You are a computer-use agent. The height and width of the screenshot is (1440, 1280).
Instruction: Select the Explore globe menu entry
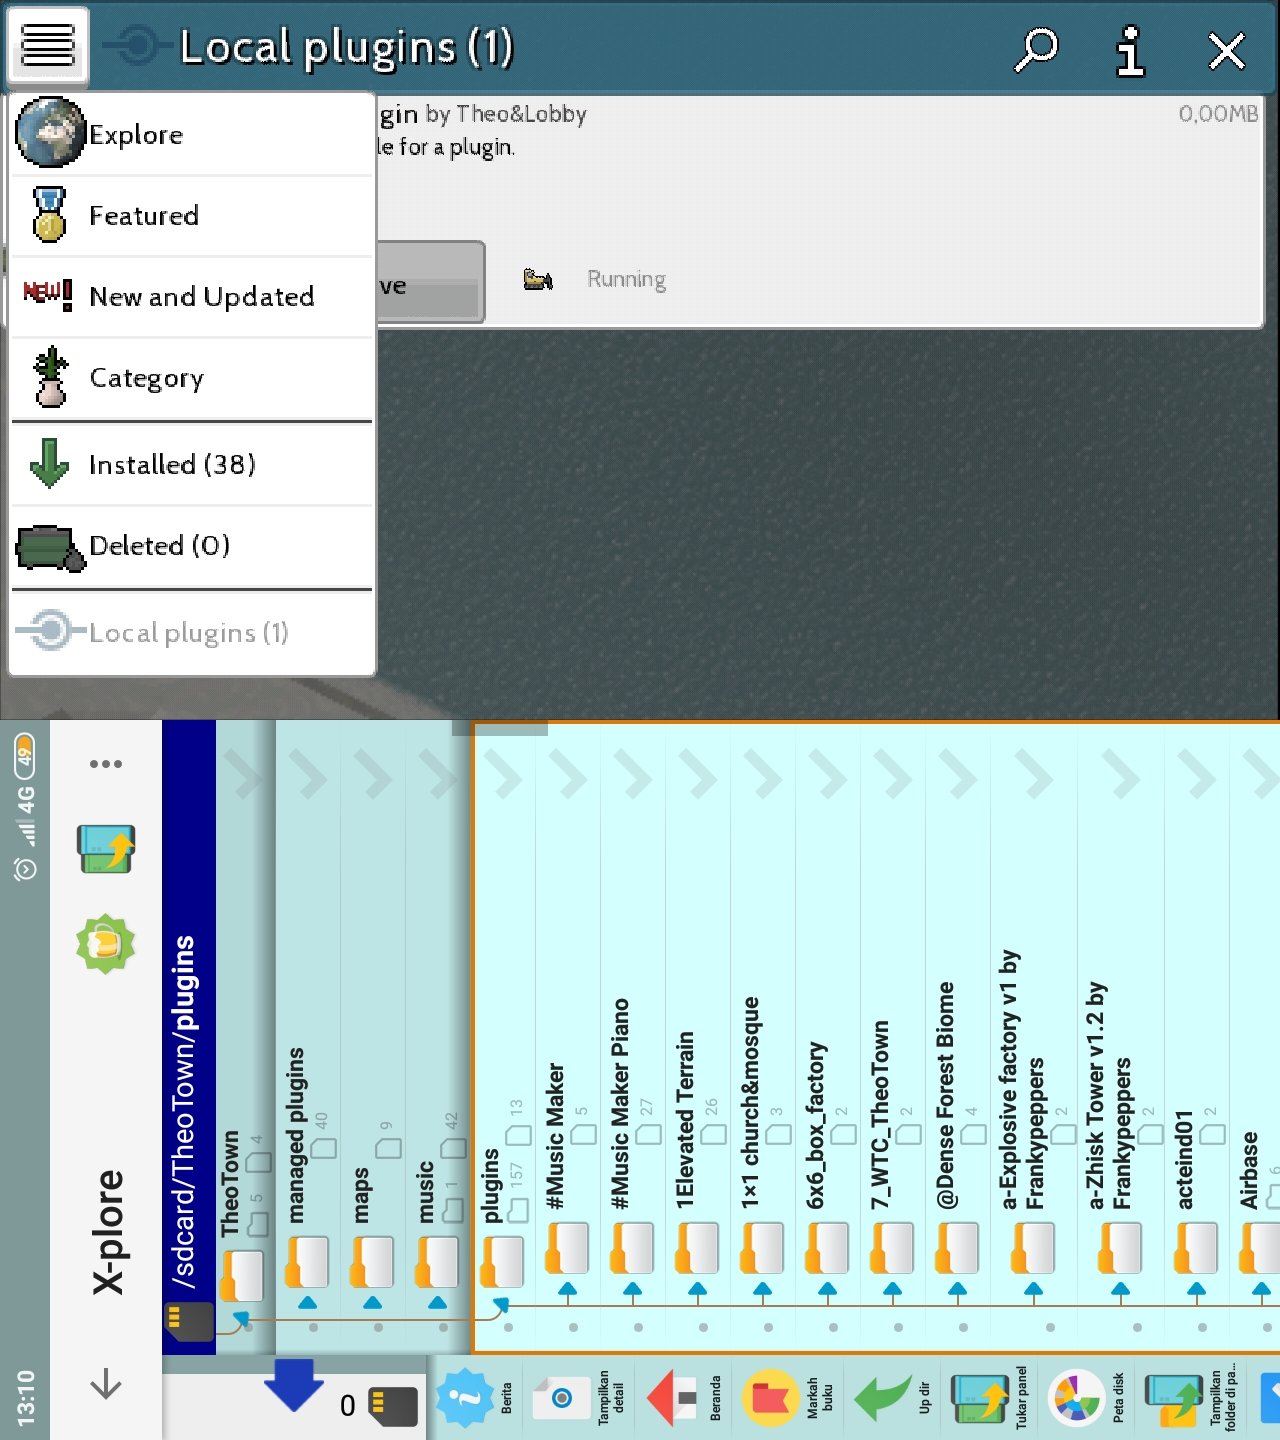(x=191, y=134)
